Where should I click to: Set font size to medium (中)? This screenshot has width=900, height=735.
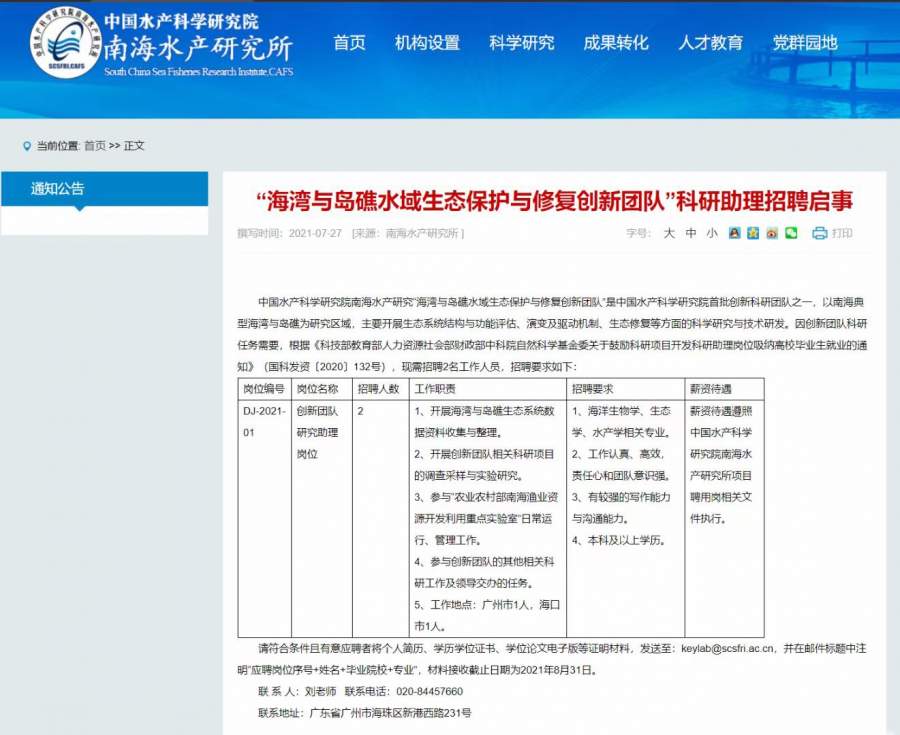click(x=691, y=233)
